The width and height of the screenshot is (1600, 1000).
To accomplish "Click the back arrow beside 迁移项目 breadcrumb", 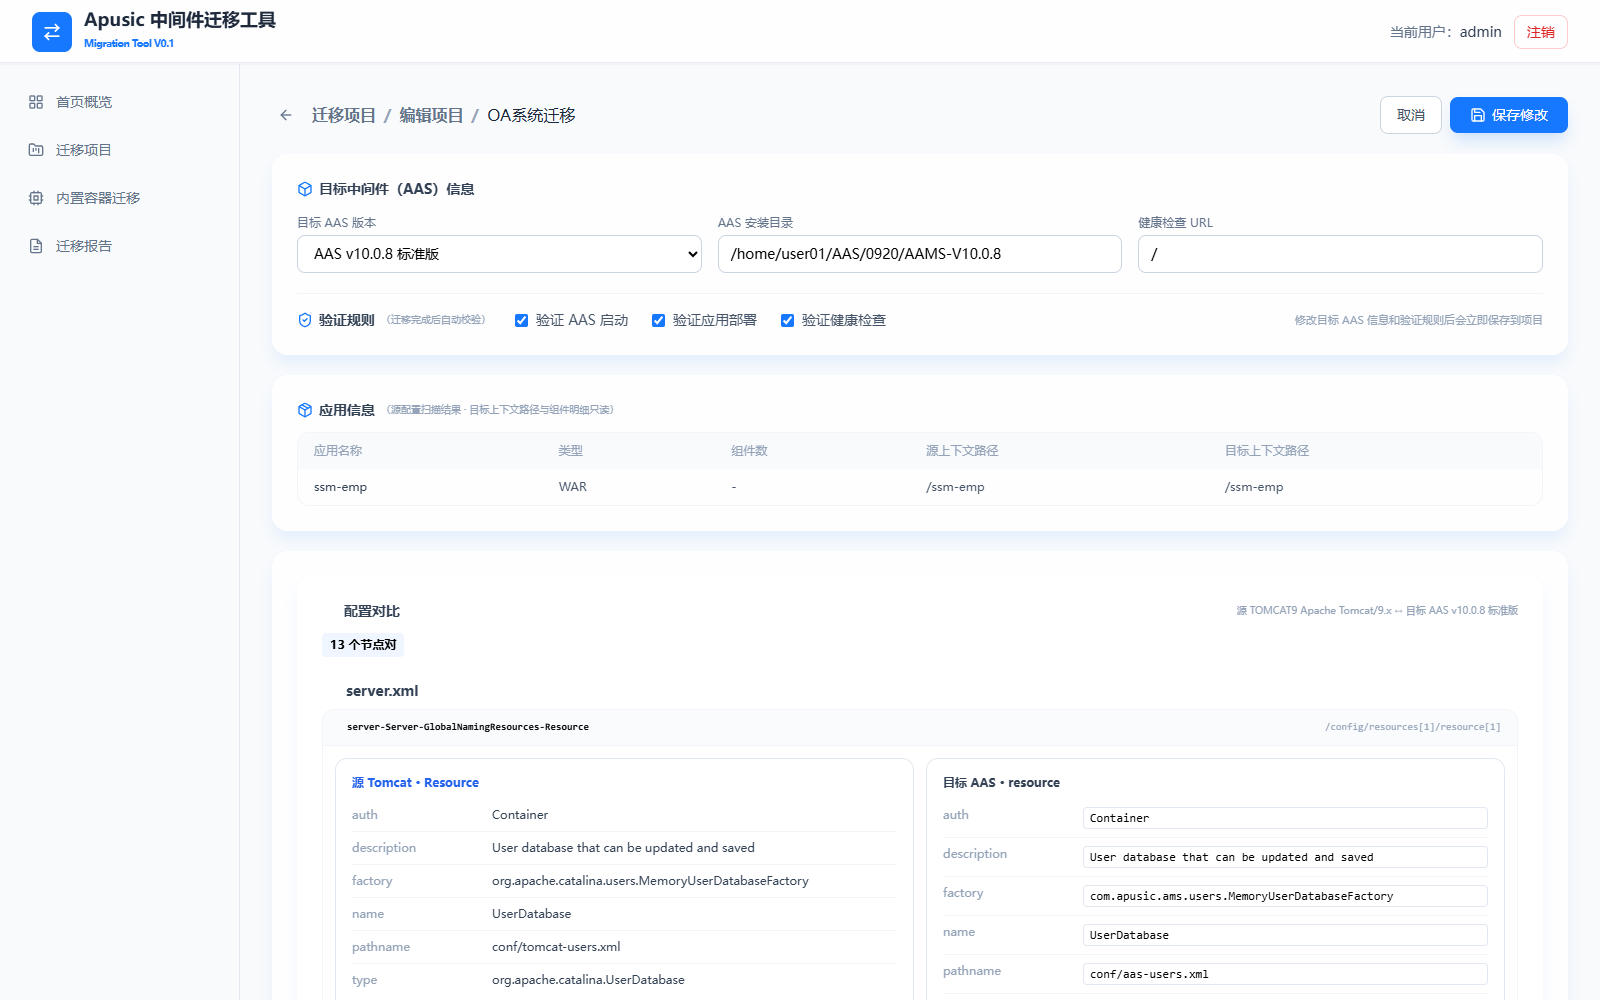I will [286, 115].
